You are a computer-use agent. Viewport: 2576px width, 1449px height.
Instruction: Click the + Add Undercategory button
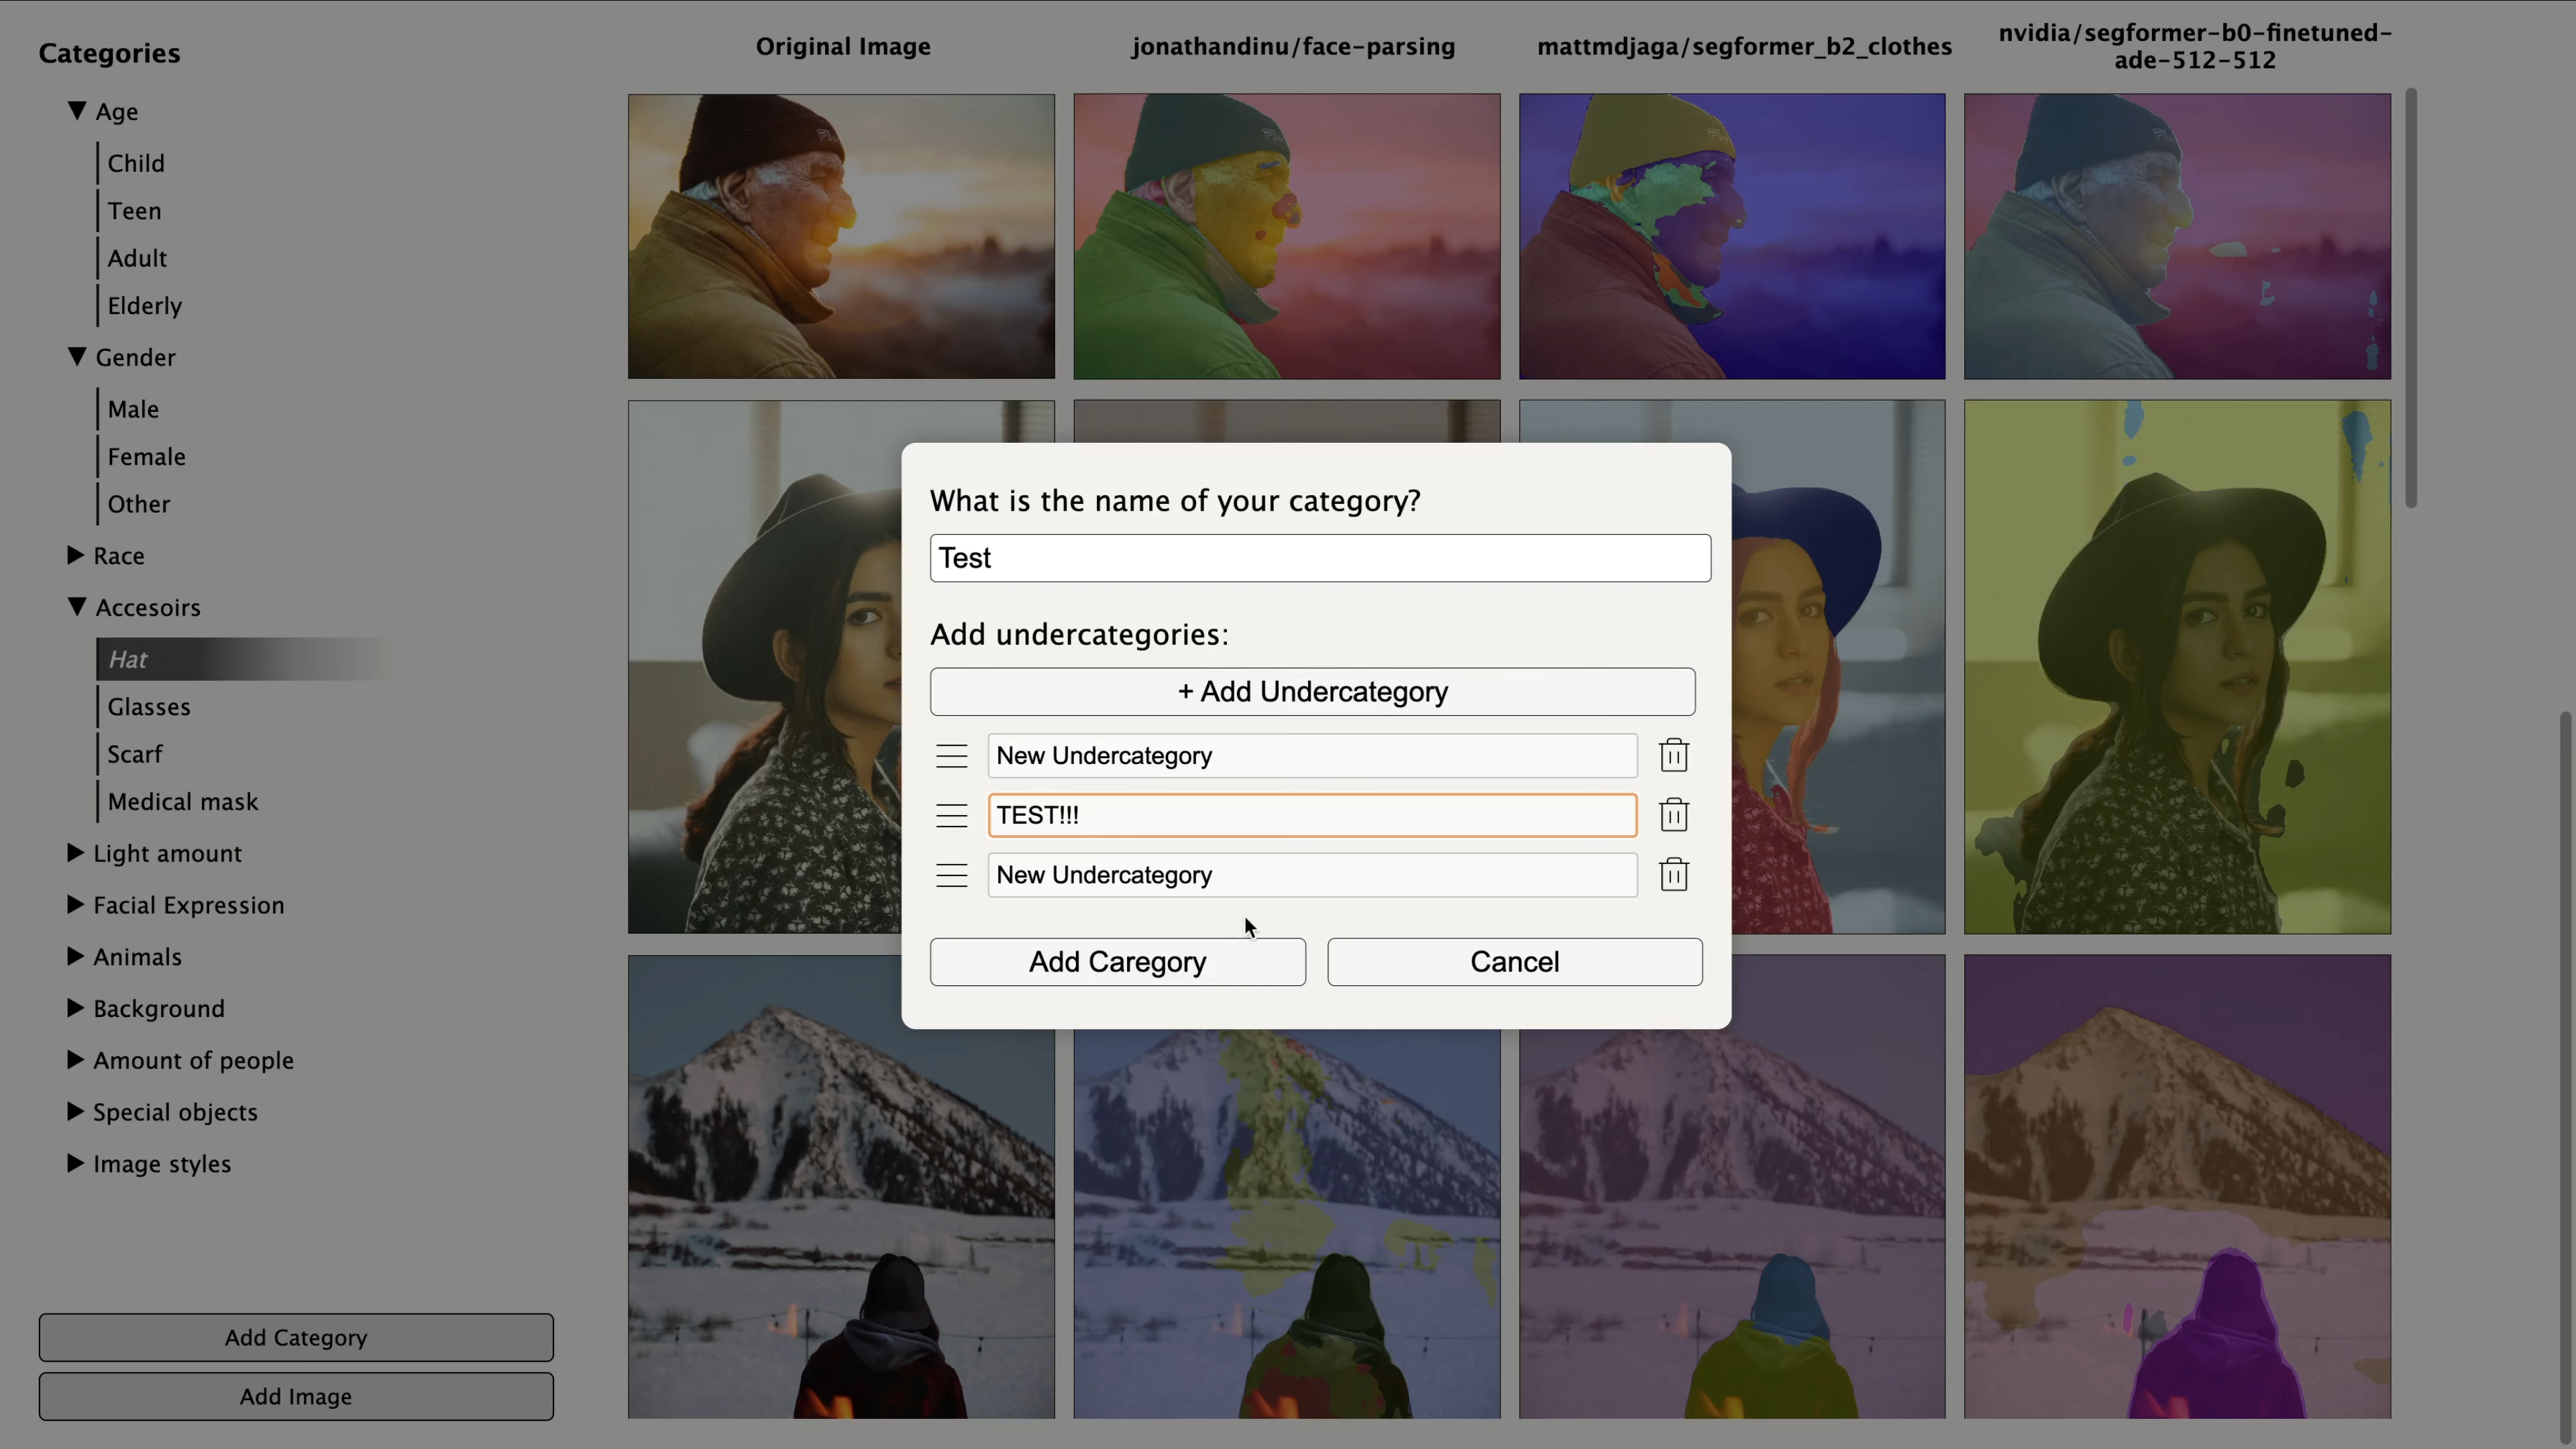coord(1312,691)
